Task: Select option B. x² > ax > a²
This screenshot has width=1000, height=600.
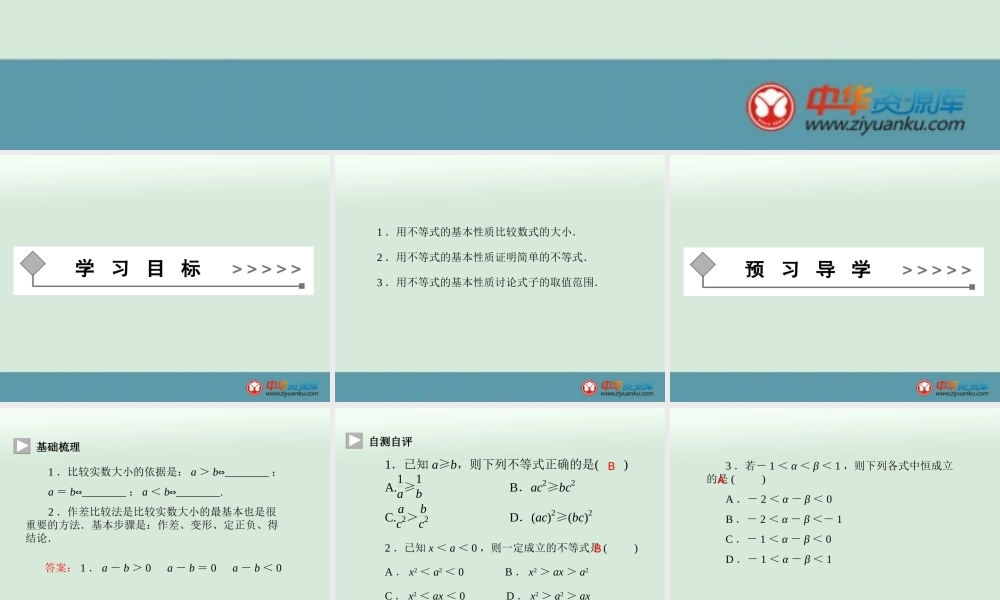Action: click(547, 572)
